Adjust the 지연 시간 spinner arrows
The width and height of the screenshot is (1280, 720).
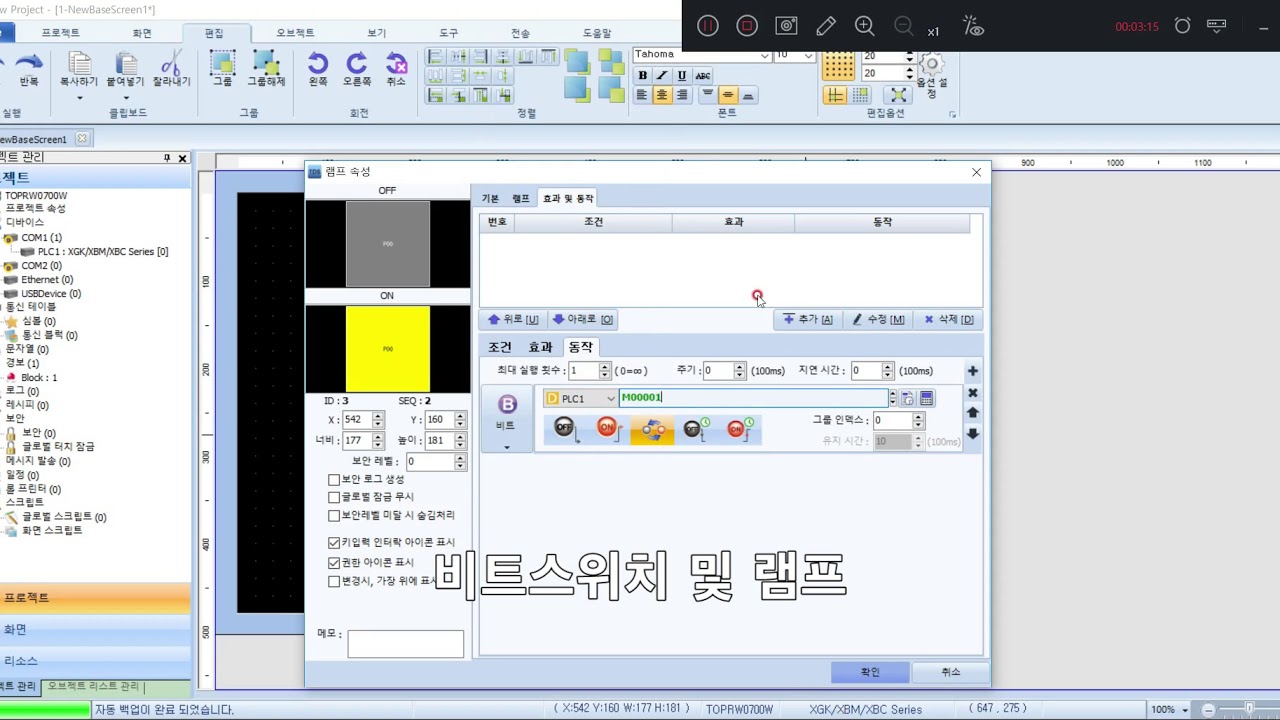pyautogui.click(x=886, y=371)
